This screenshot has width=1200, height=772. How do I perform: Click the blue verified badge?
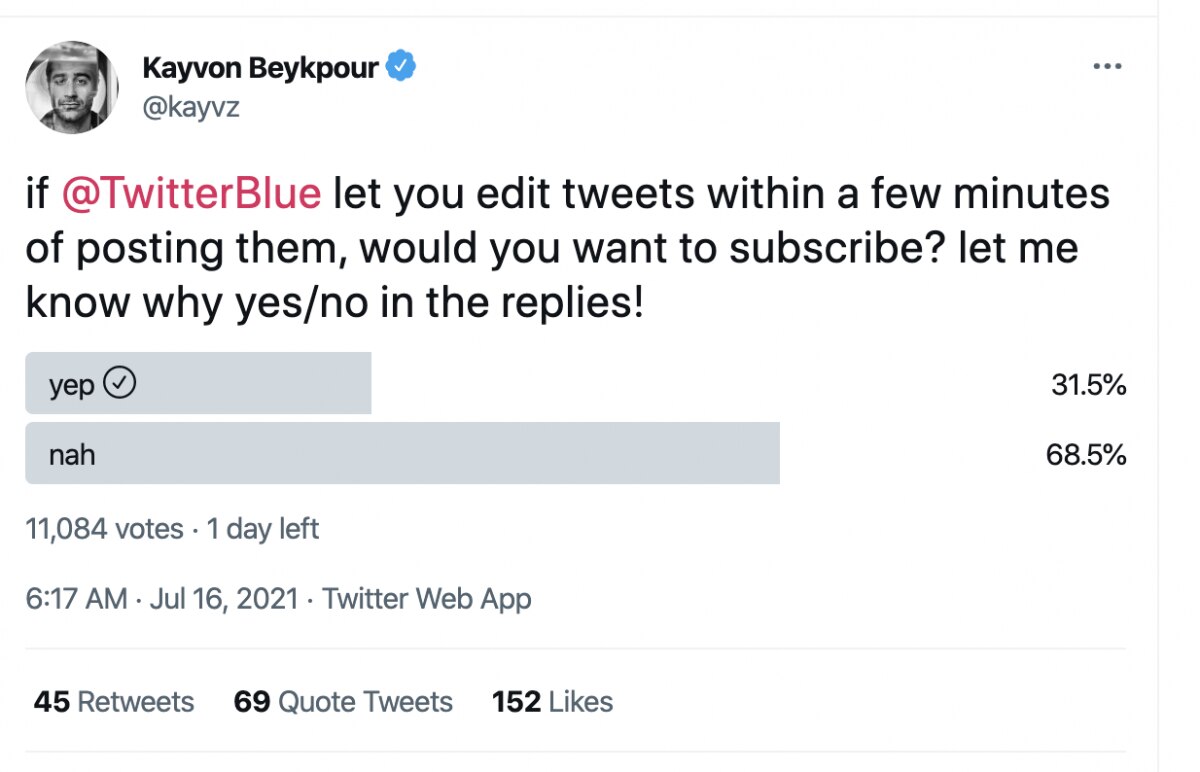pyautogui.click(x=402, y=68)
